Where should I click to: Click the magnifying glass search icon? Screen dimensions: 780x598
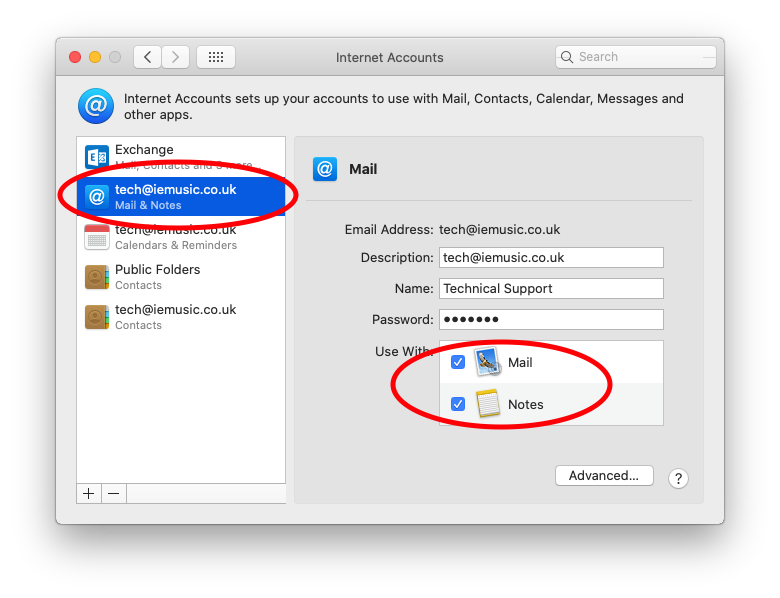pos(567,57)
